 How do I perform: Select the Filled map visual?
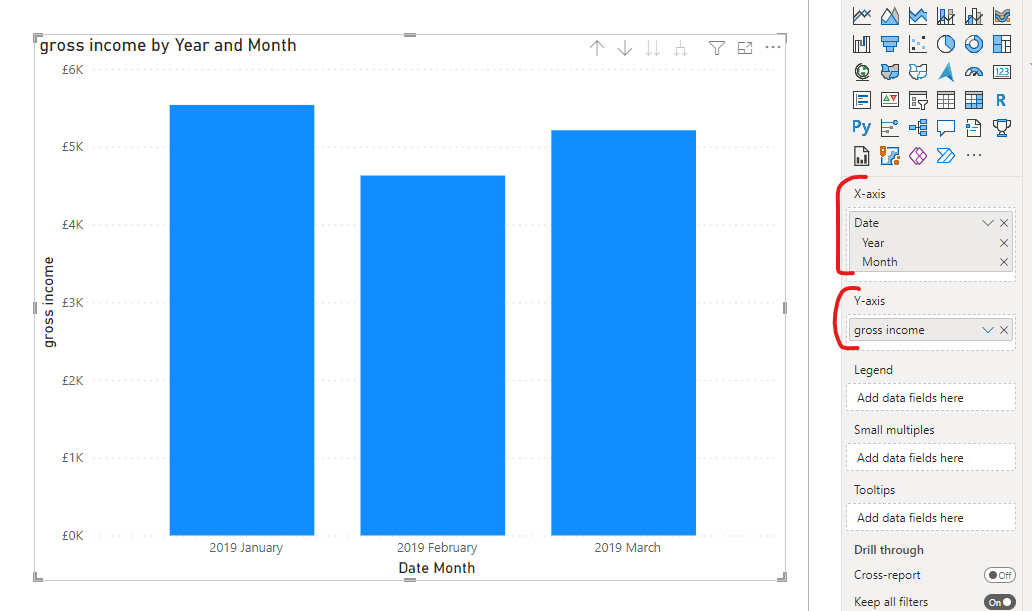890,72
